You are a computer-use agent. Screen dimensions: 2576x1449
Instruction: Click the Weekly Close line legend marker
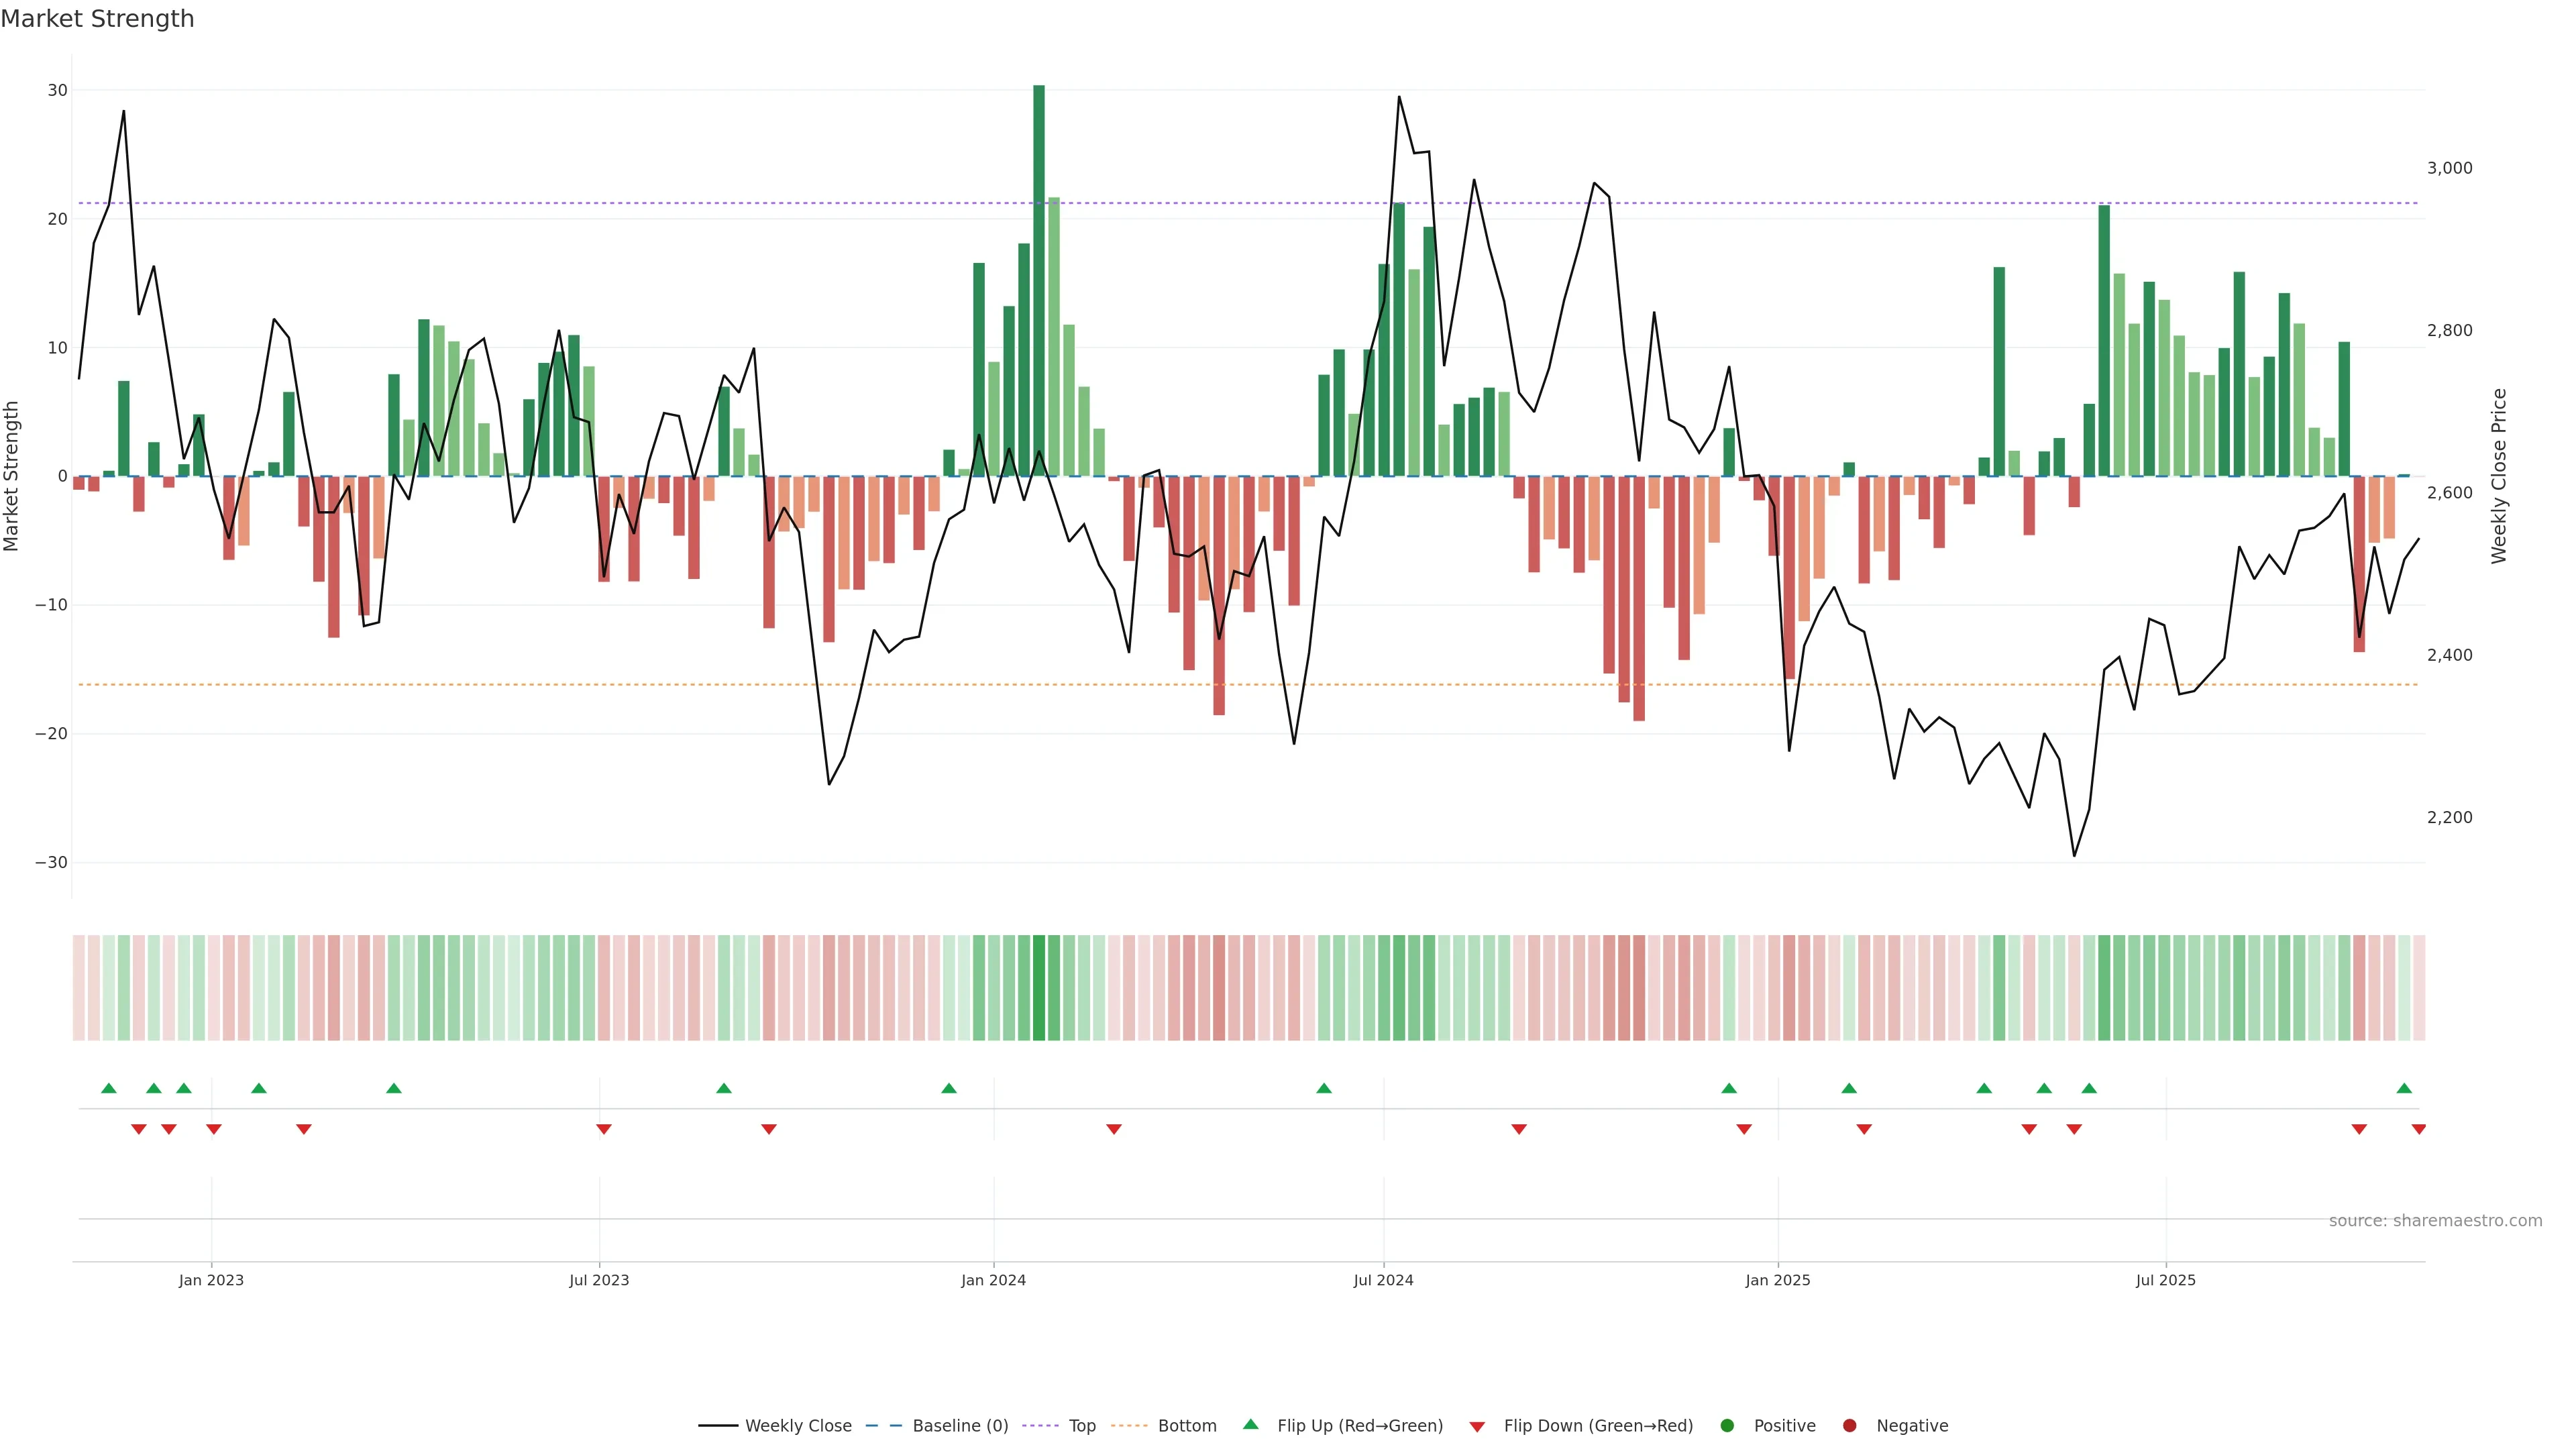(718, 1425)
